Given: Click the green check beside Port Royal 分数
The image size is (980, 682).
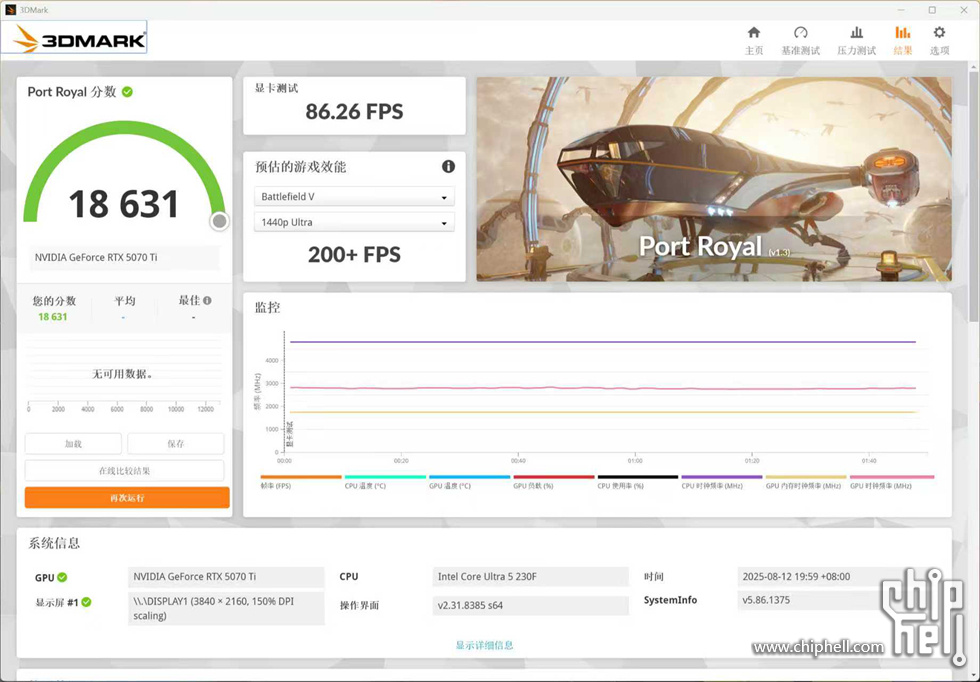Looking at the screenshot, I should (x=128, y=92).
